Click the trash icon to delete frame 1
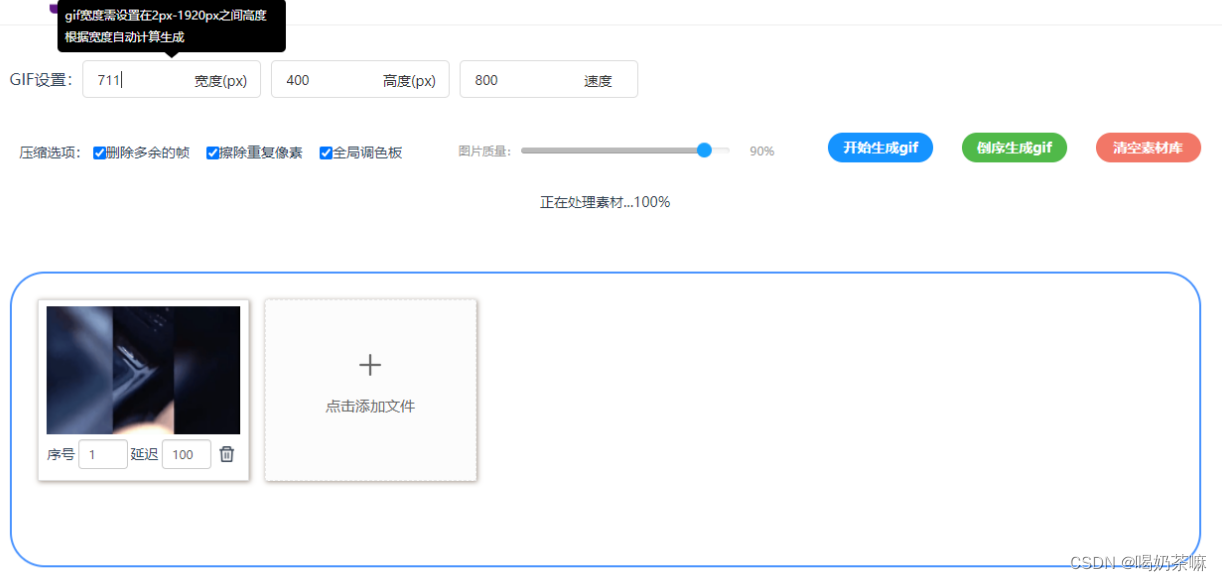 (x=227, y=454)
